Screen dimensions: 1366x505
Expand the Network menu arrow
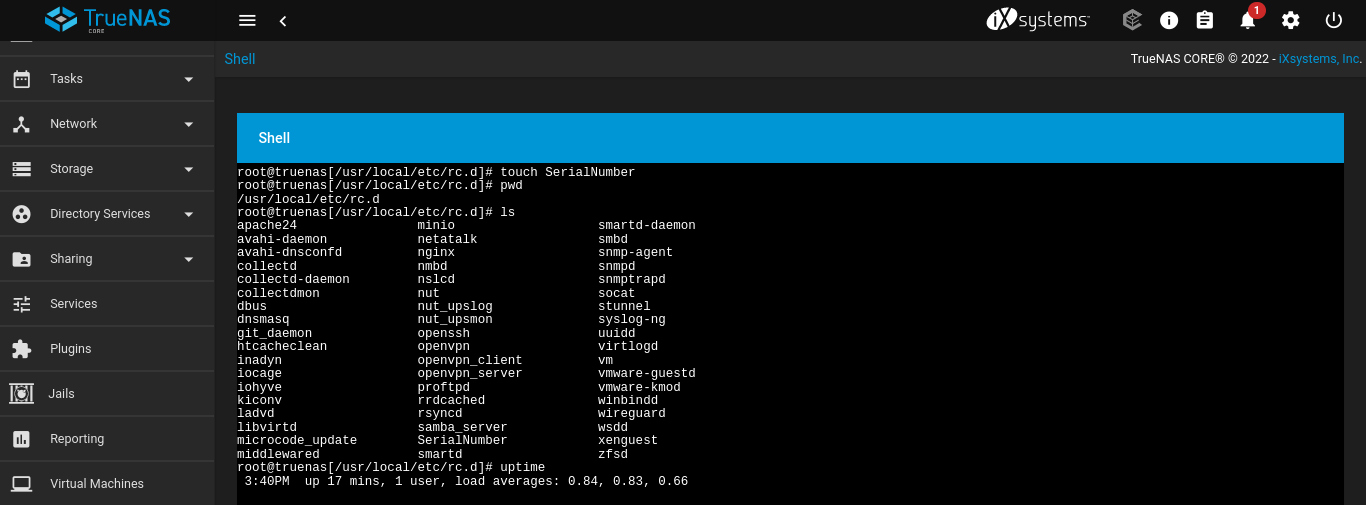click(189, 124)
